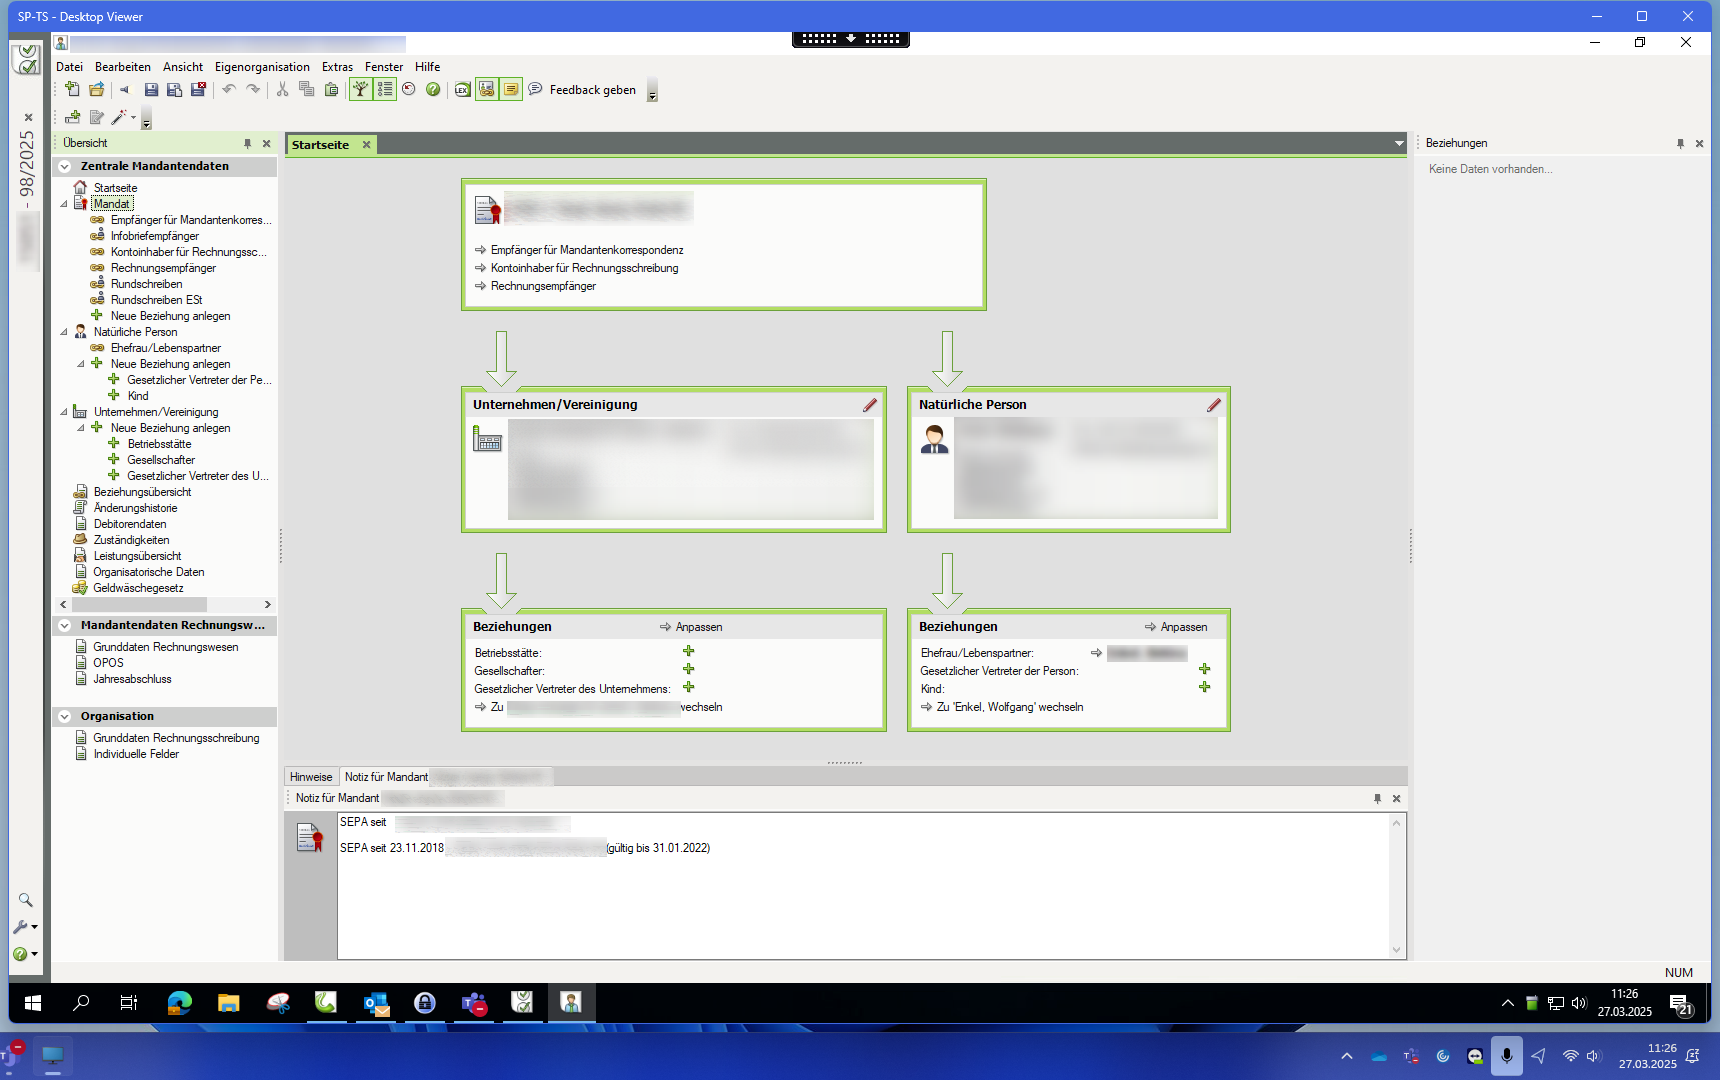Image resolution: width=1720 pixels, height=1080 pixels.
Task: Click pencil edit icon on Unternehmen/Vereinigung card
Action: coord(870,405)
